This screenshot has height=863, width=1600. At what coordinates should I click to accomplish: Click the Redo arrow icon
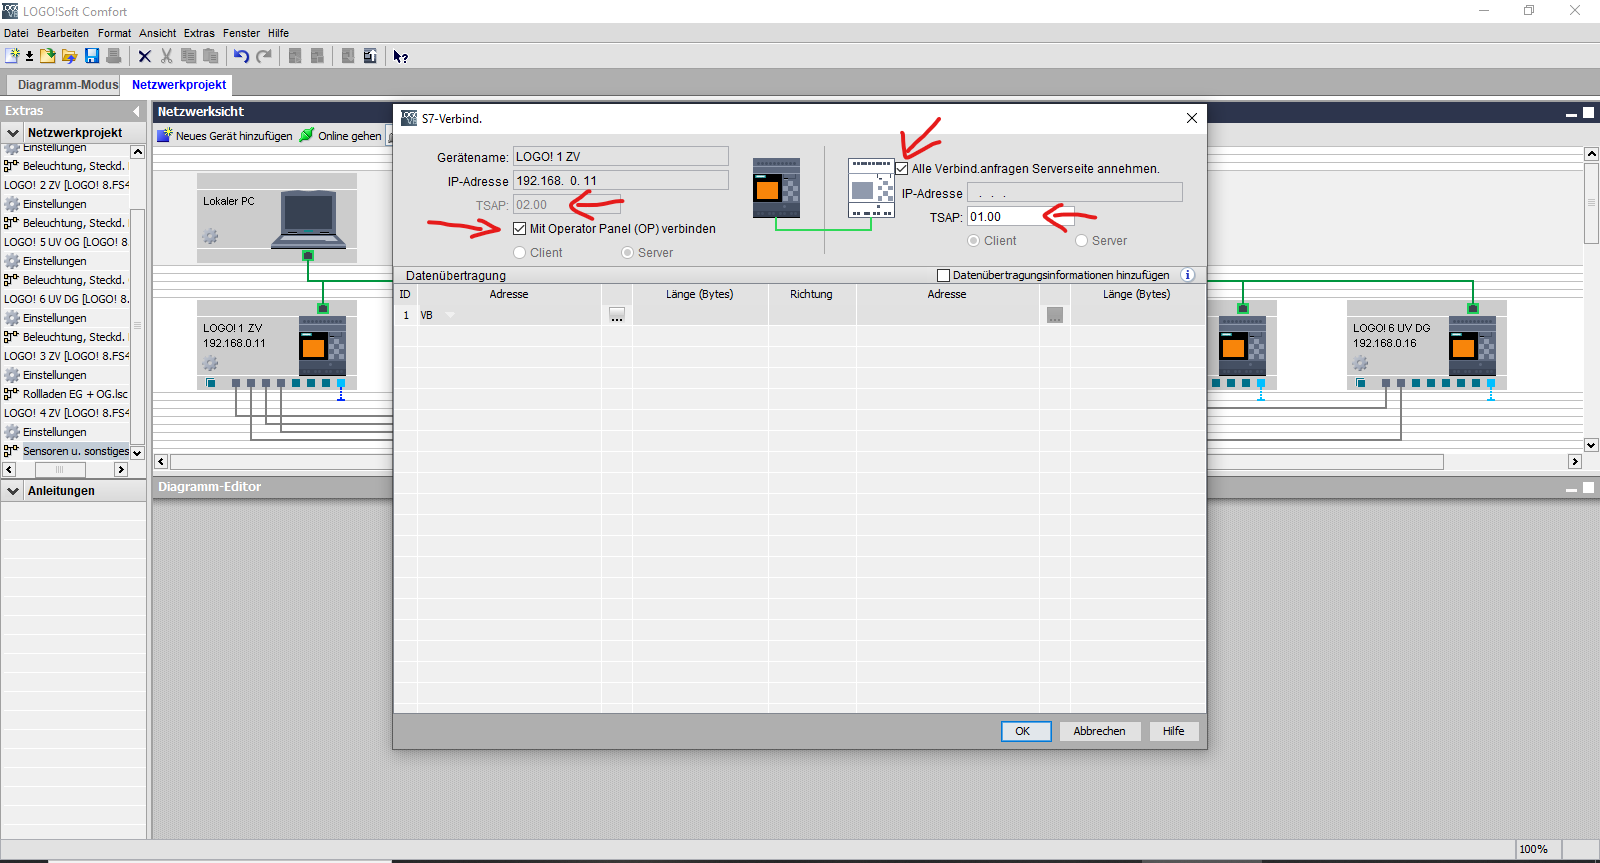point(264,56)
